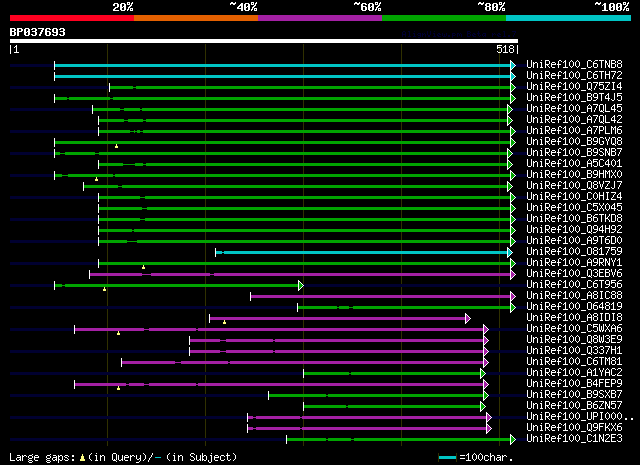
Task: Click the UniRef100_A8IC88 label
Action: [574, 296]
